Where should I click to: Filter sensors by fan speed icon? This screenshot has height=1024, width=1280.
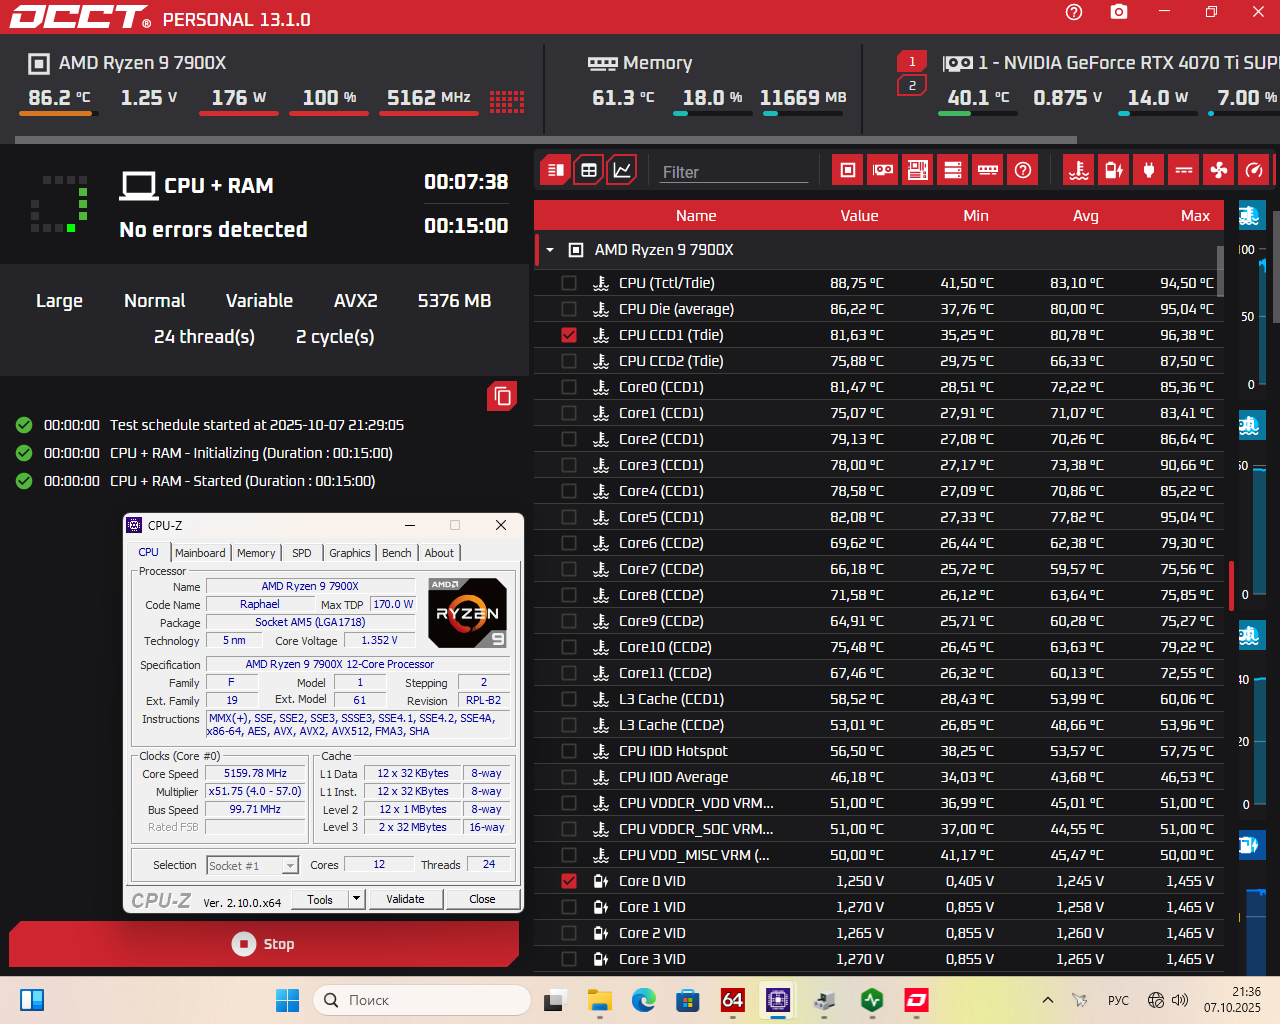(x=1219, y=170)
